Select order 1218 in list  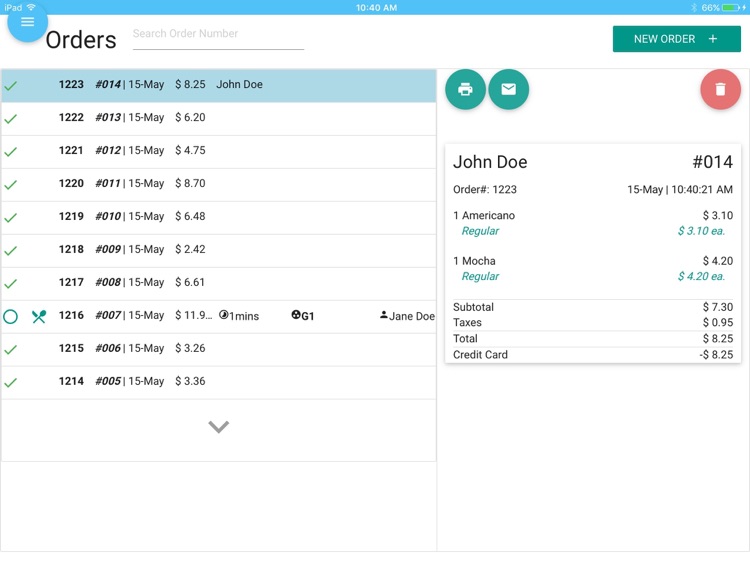click(219, 250)
